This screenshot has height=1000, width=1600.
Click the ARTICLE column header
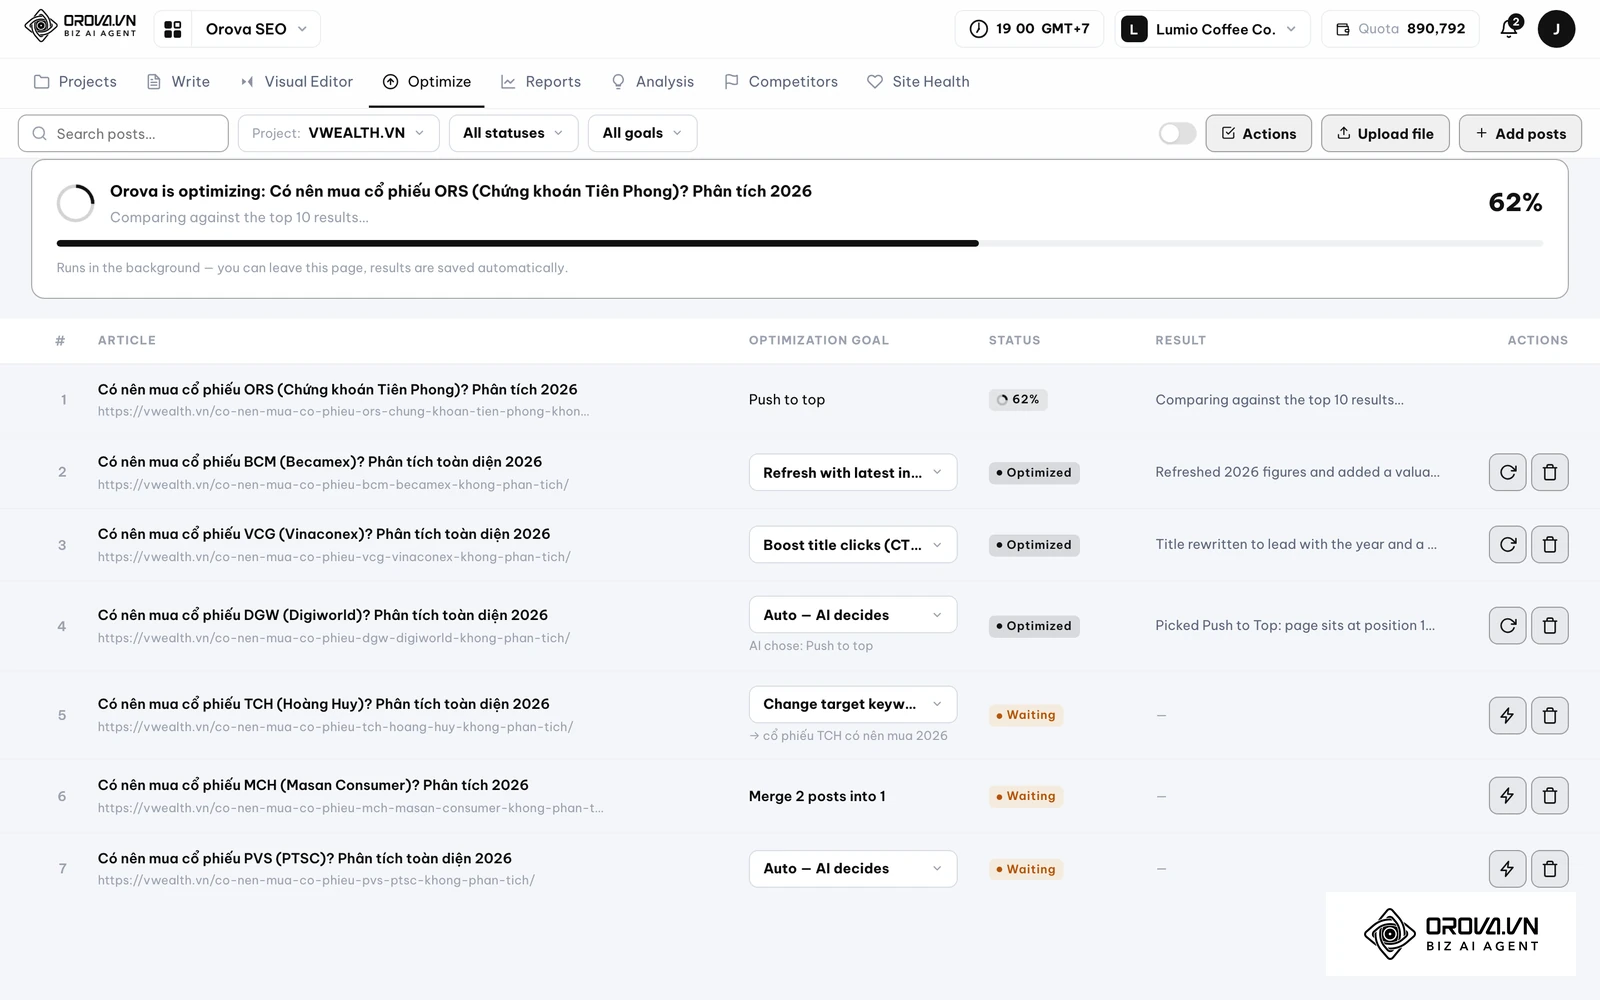coord(127,340)
